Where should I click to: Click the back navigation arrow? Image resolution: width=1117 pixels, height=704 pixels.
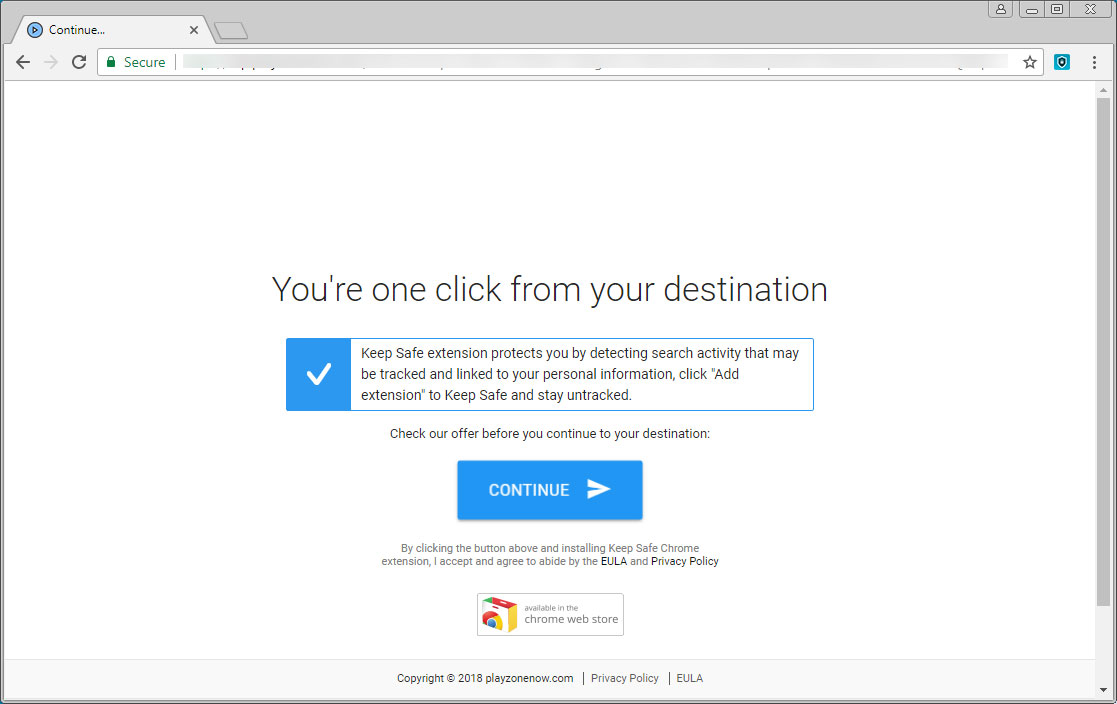click(23, 61)
